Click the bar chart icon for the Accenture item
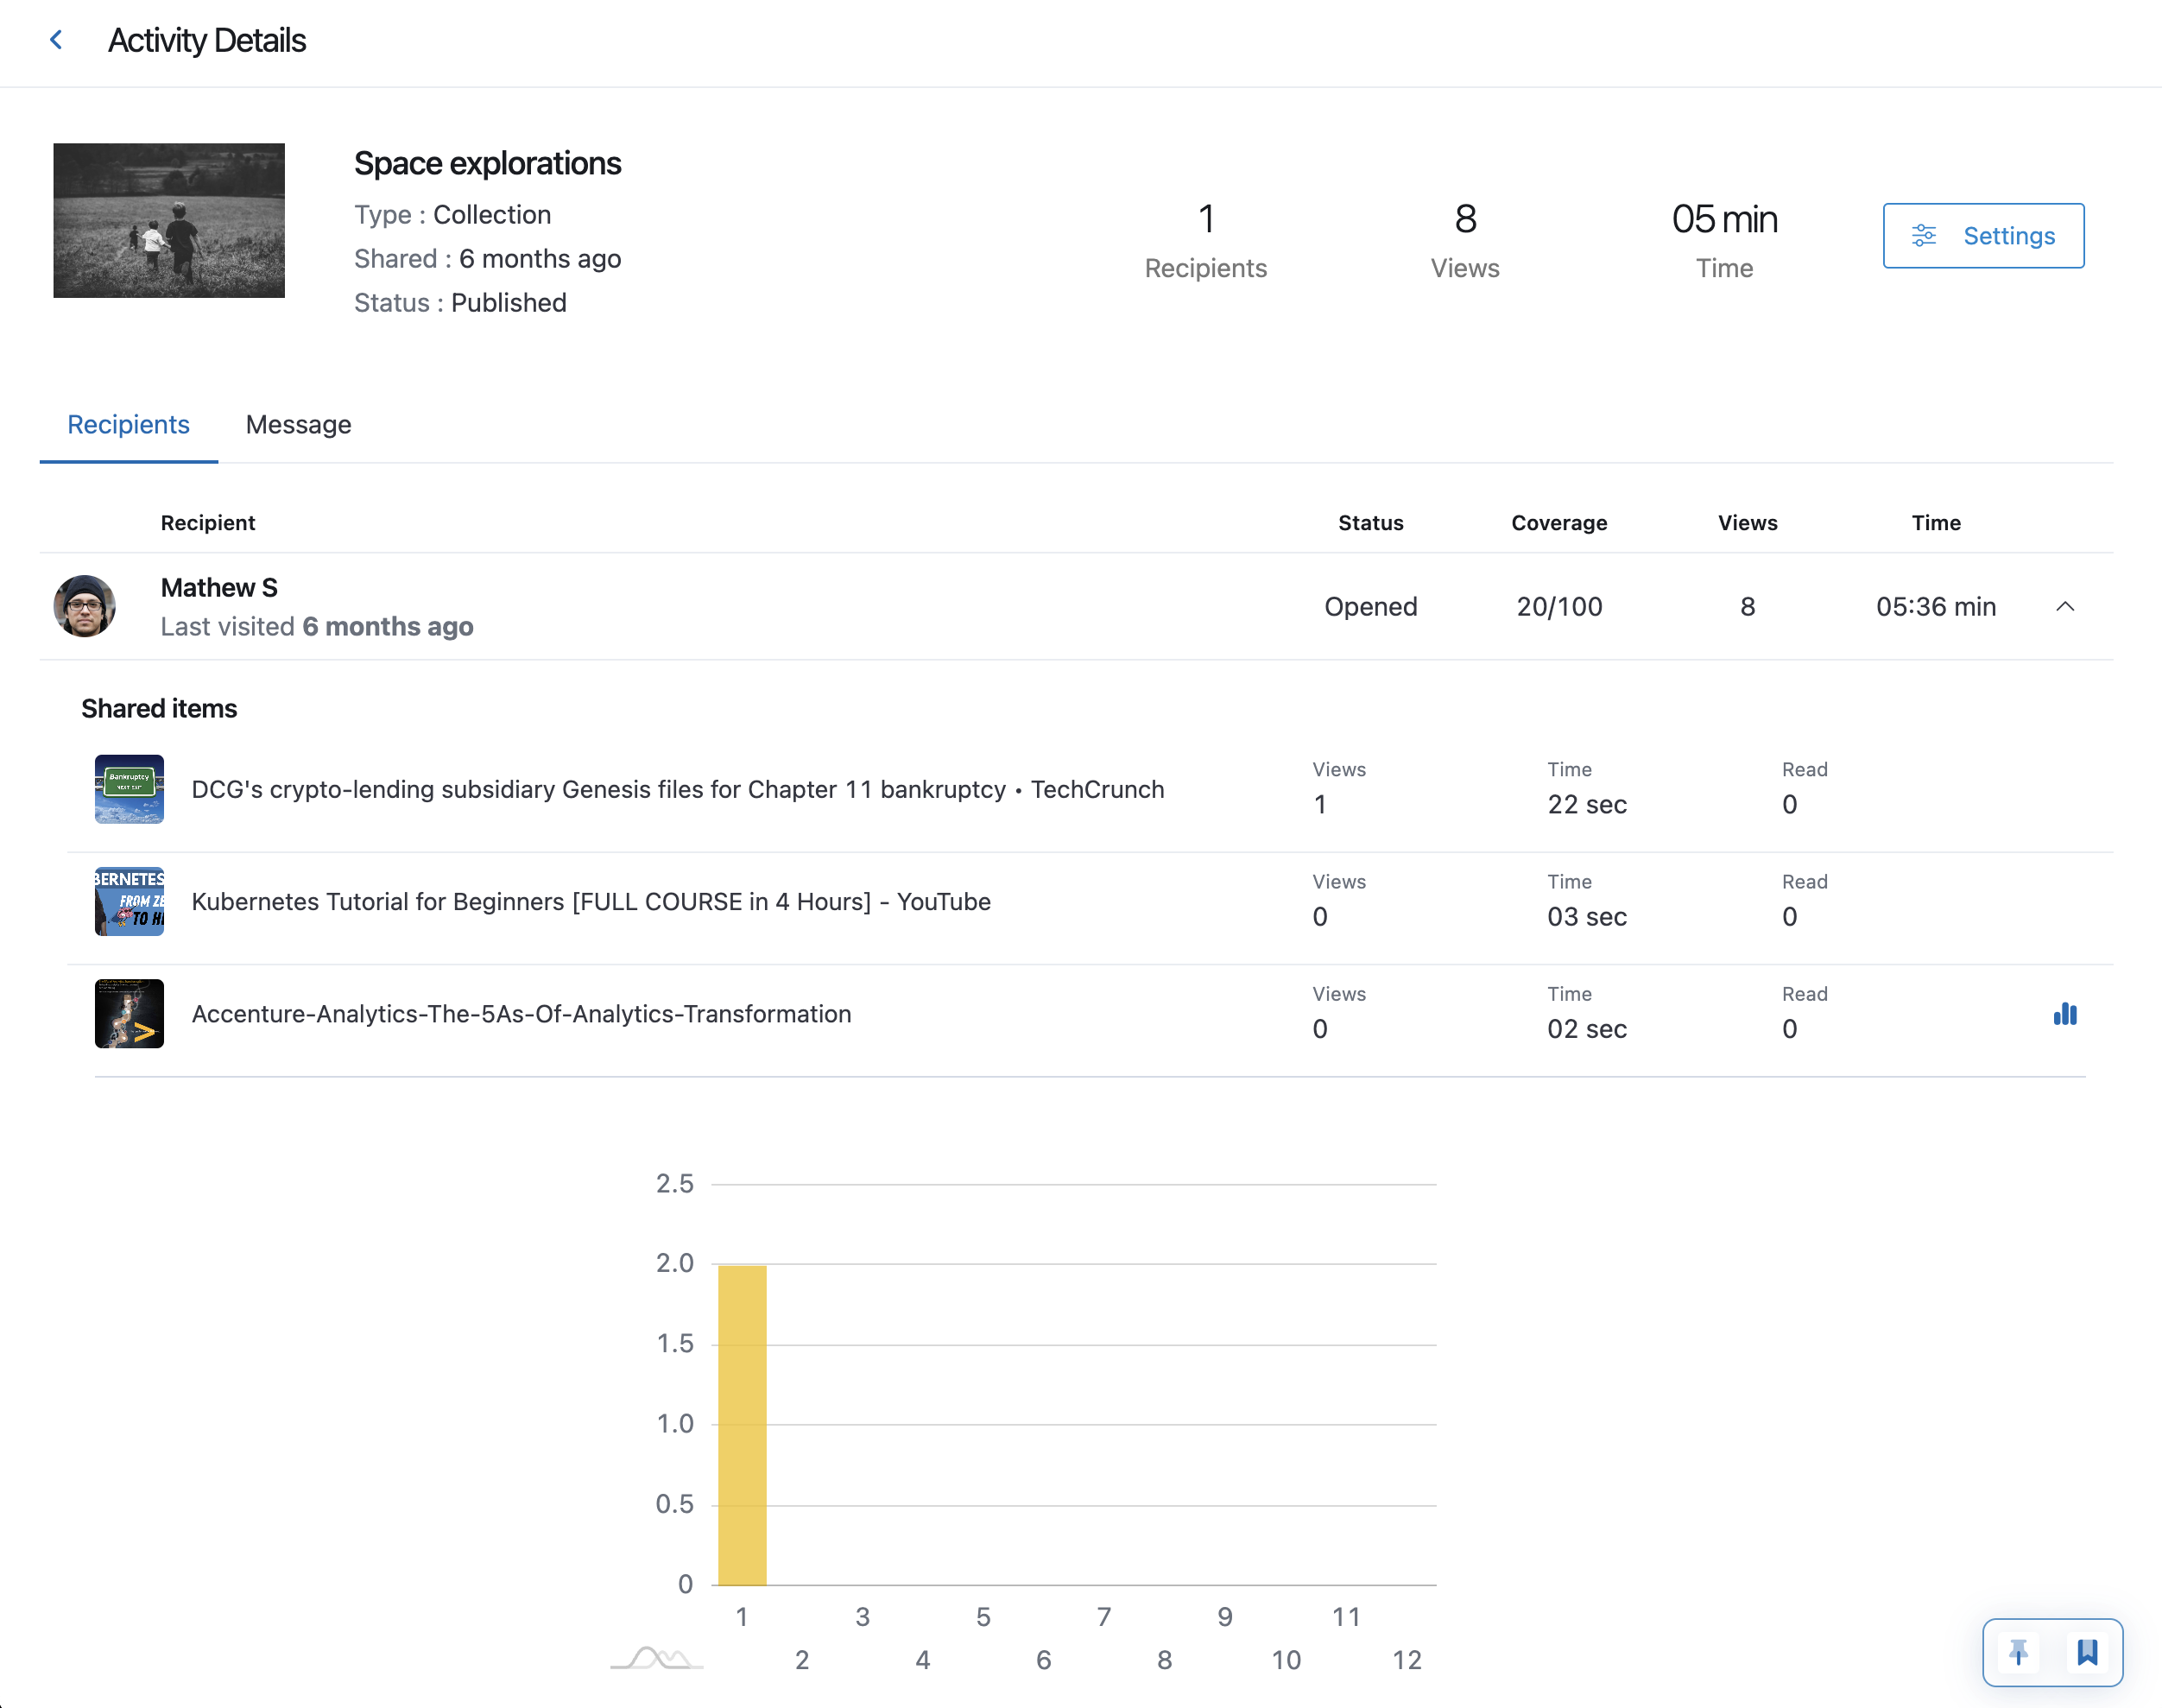2162x1708 pixels. click(2065, 1014)
